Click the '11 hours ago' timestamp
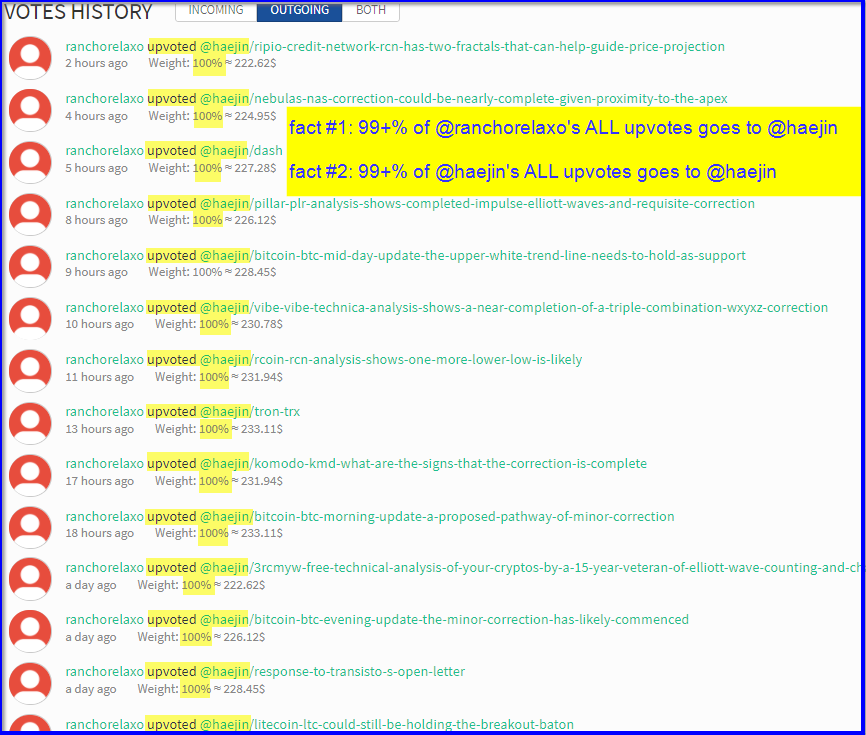866x735 pixels. click(x=99, y=377)
